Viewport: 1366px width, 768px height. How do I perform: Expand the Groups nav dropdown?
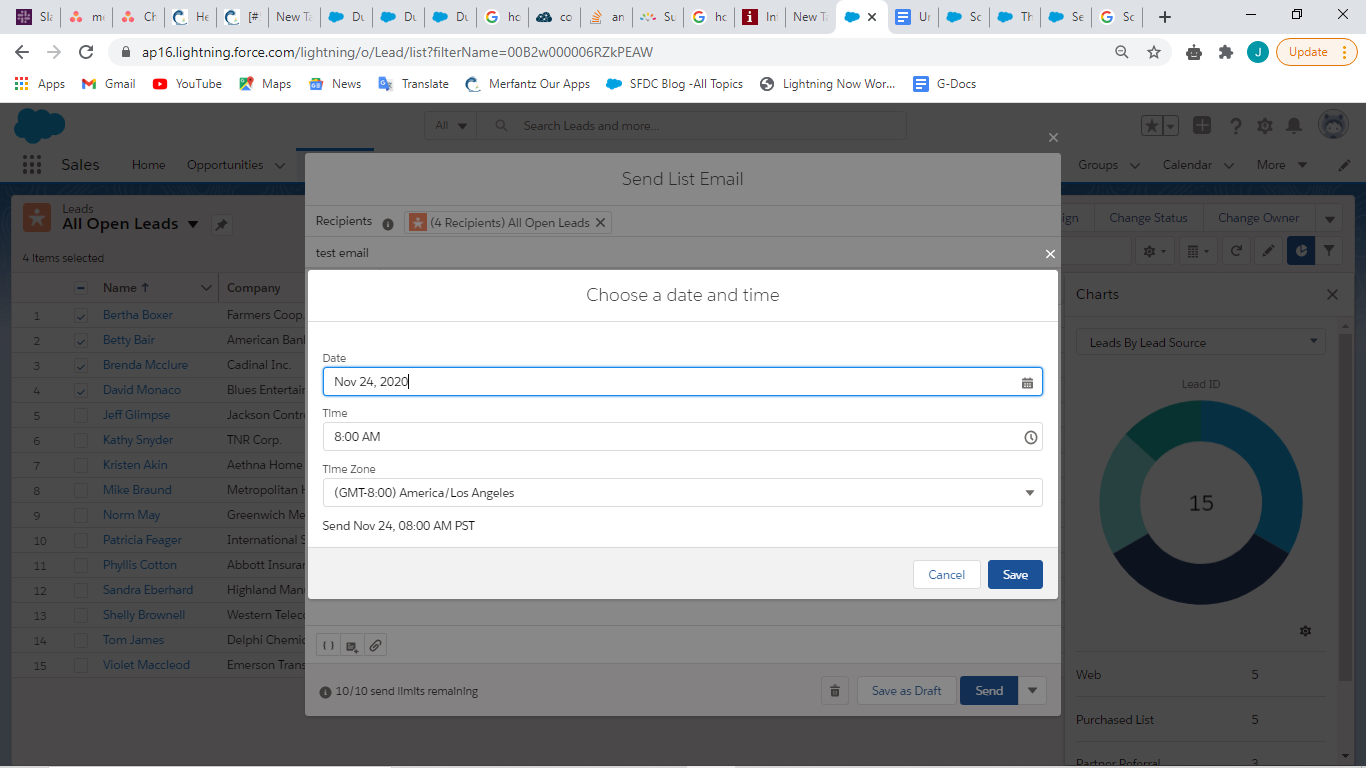click(1135, 166)
